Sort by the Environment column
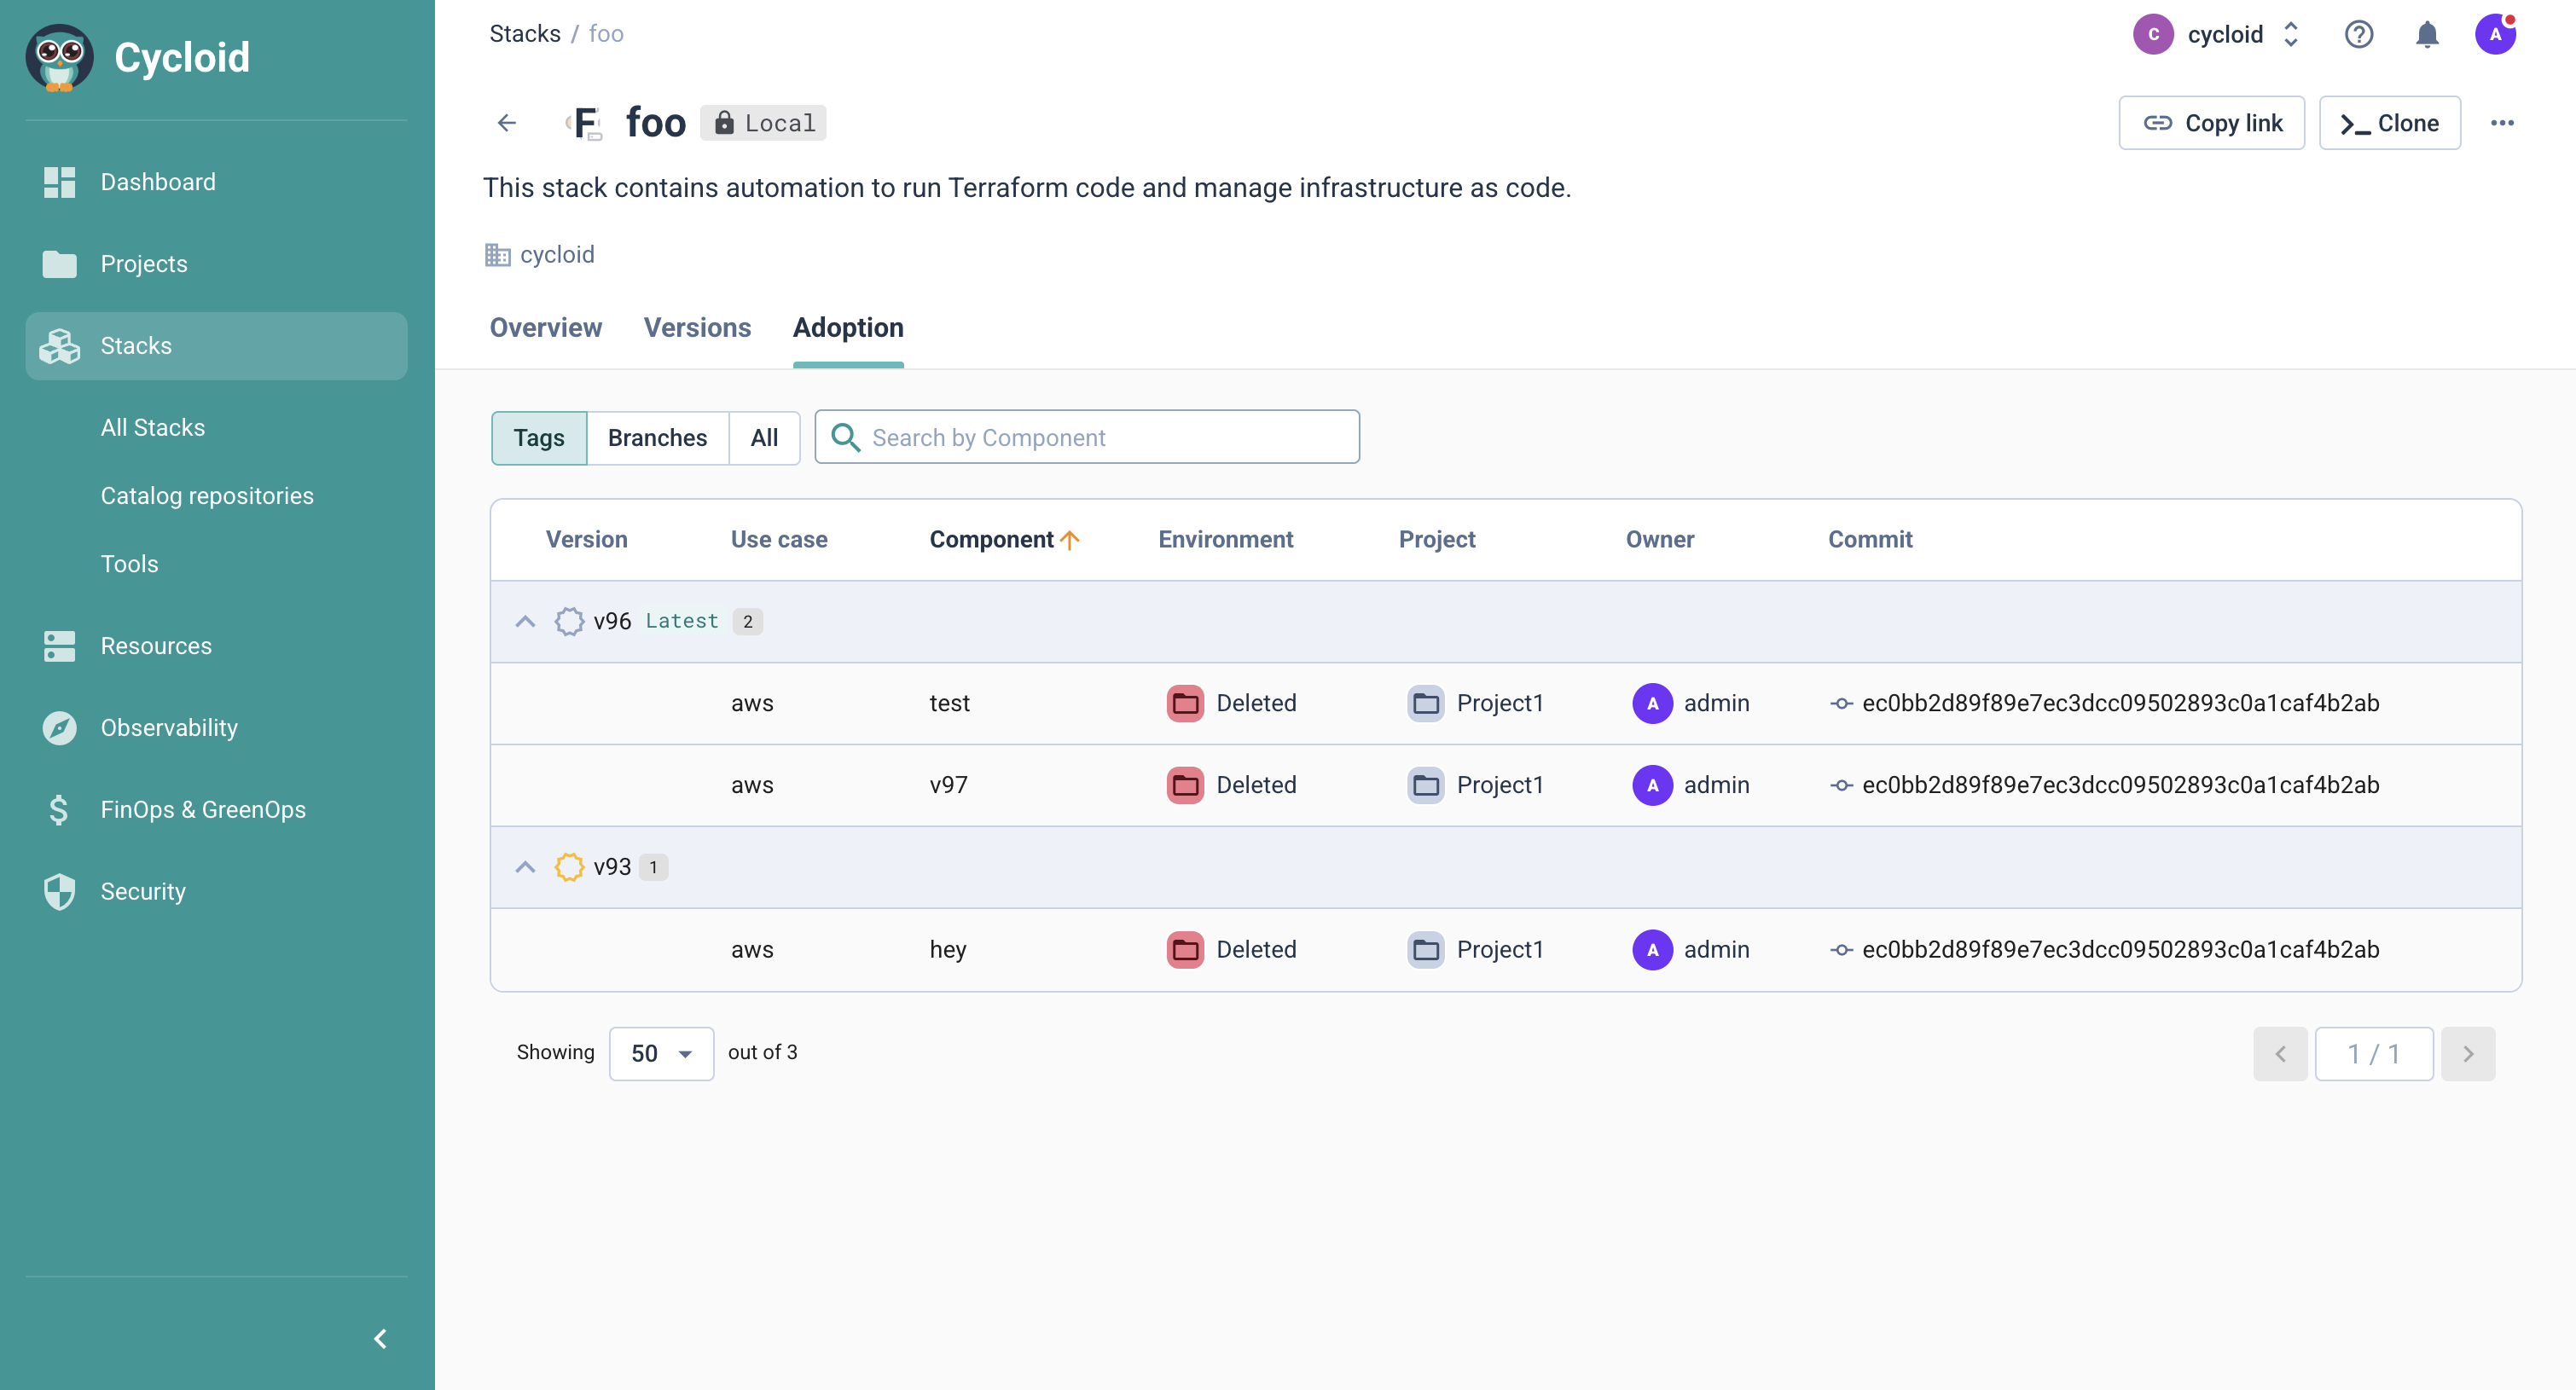 1225,539
